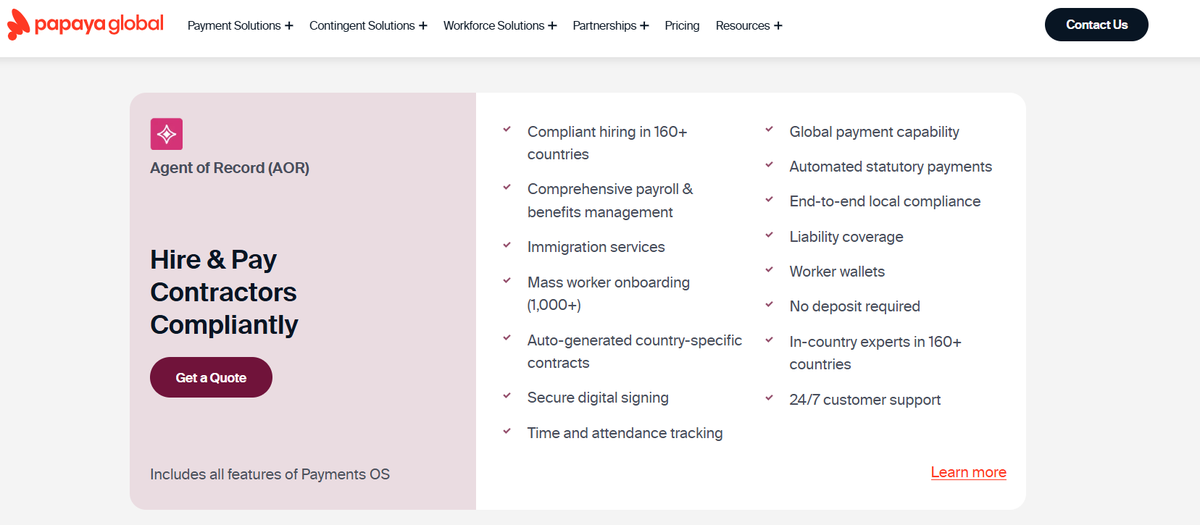Click the pink Agent of Record icon
1200x525 pixels.
pos(166,134)
